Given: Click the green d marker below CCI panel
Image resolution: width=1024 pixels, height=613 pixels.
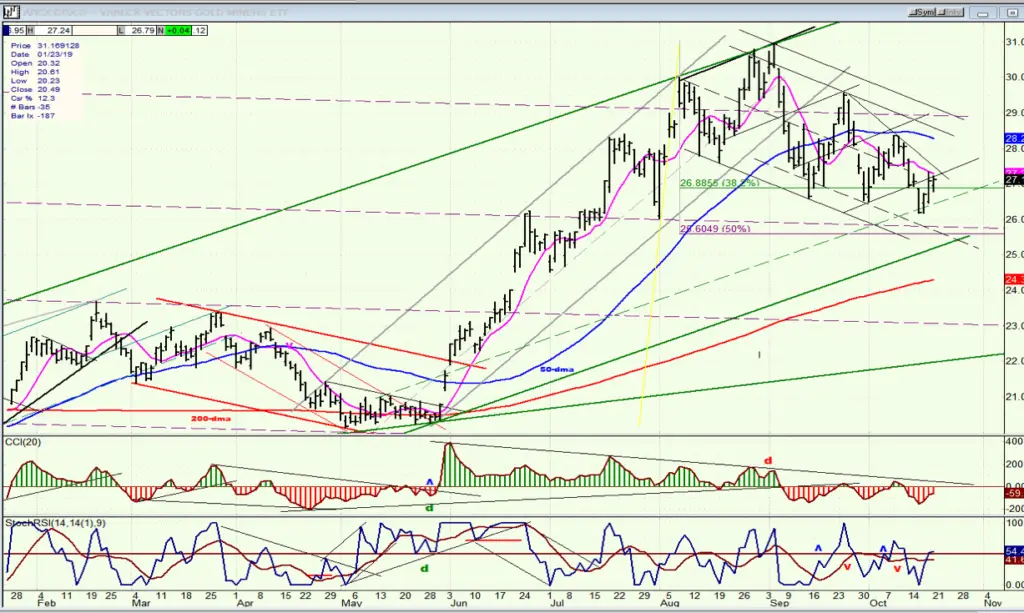Looking at the screenshot, I should [430, 507].
